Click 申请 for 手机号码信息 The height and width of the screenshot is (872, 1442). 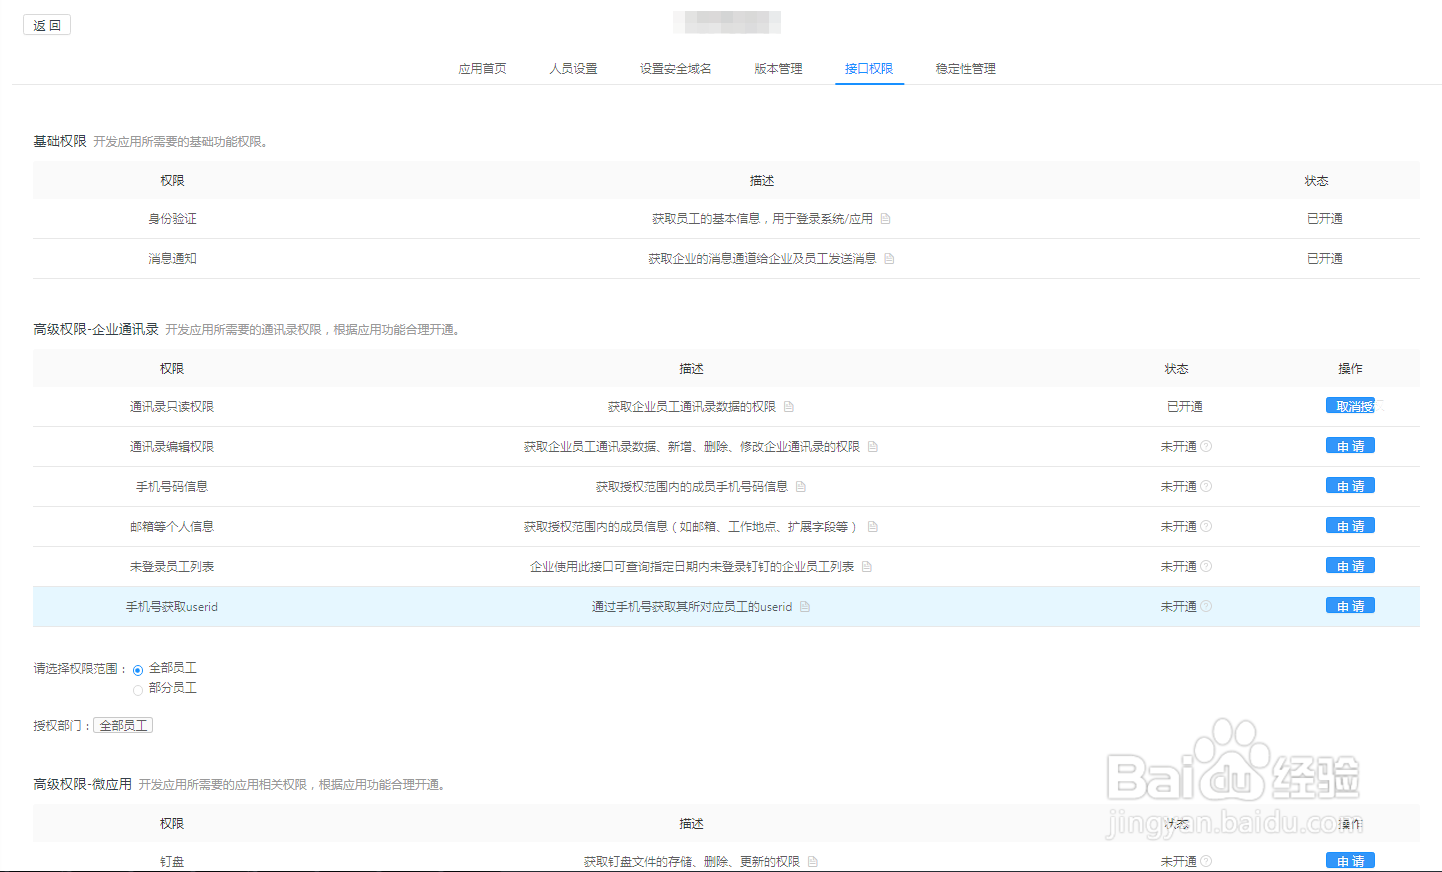[1351, 486]
